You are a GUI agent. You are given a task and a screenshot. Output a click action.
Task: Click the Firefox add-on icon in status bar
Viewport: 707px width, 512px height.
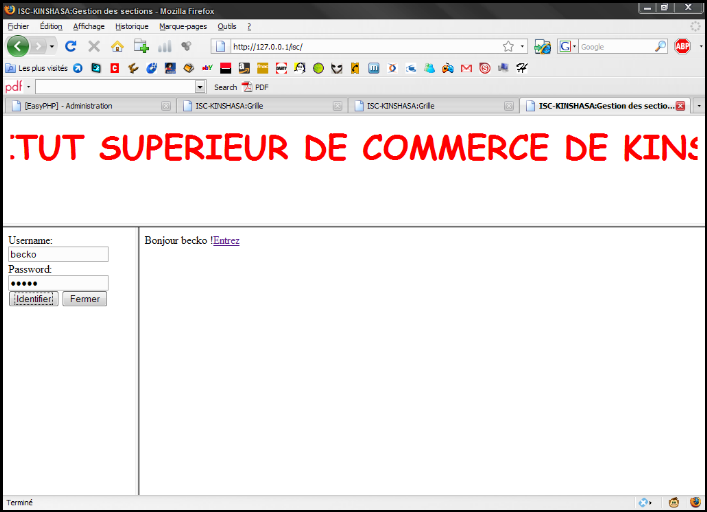point(696,502)
